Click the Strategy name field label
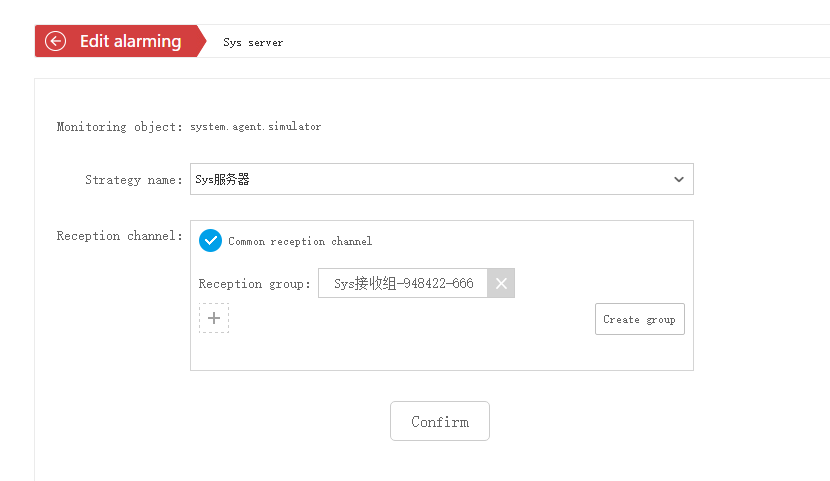 tap(133, 180)
